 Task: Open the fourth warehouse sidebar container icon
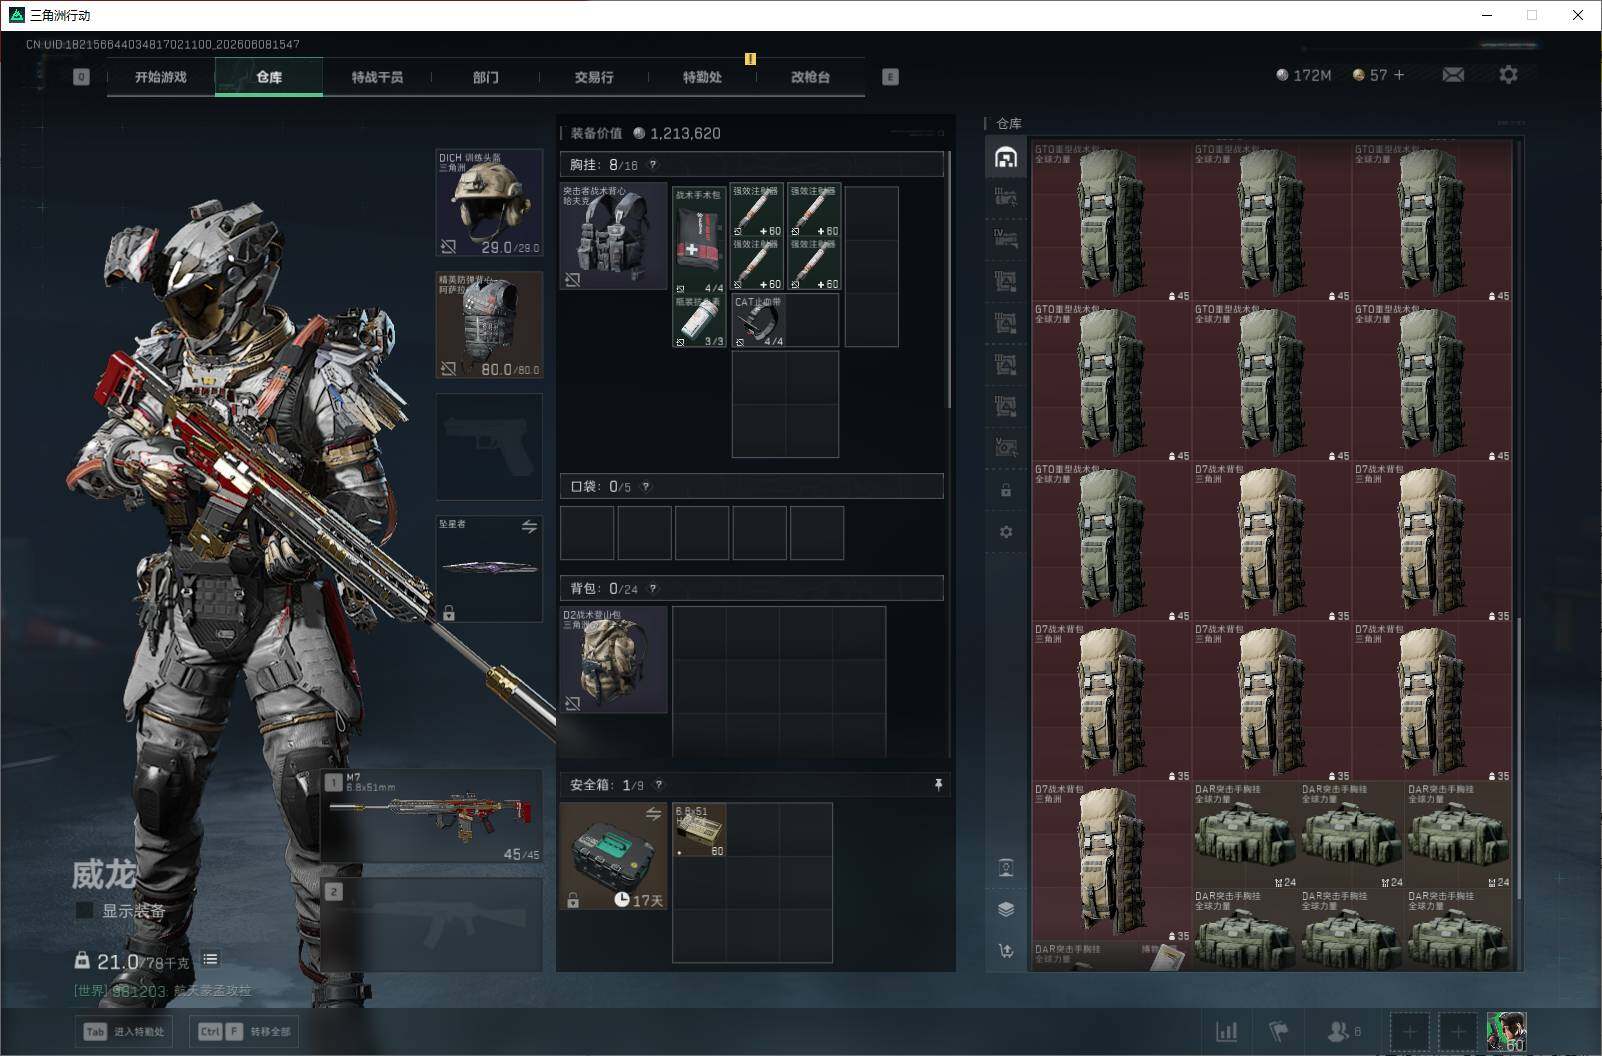pos(1006,280)
